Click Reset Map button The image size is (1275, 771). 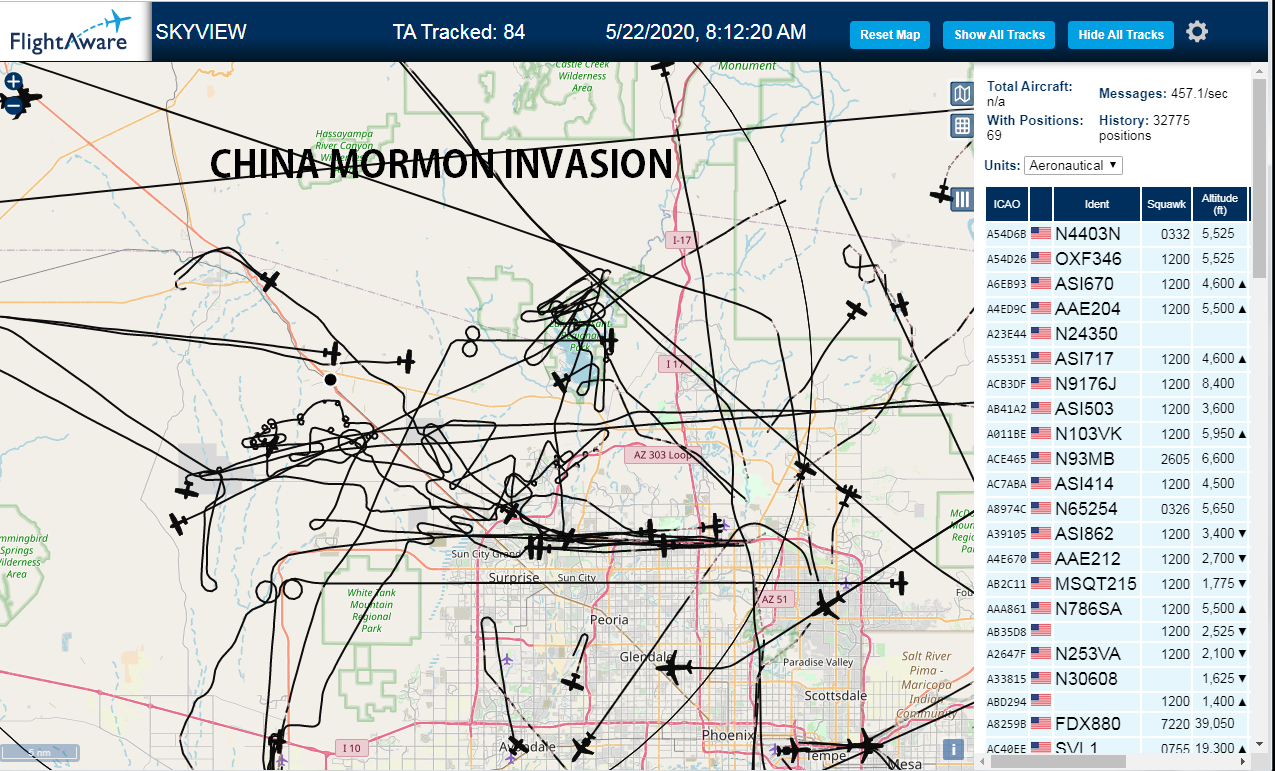890,35
